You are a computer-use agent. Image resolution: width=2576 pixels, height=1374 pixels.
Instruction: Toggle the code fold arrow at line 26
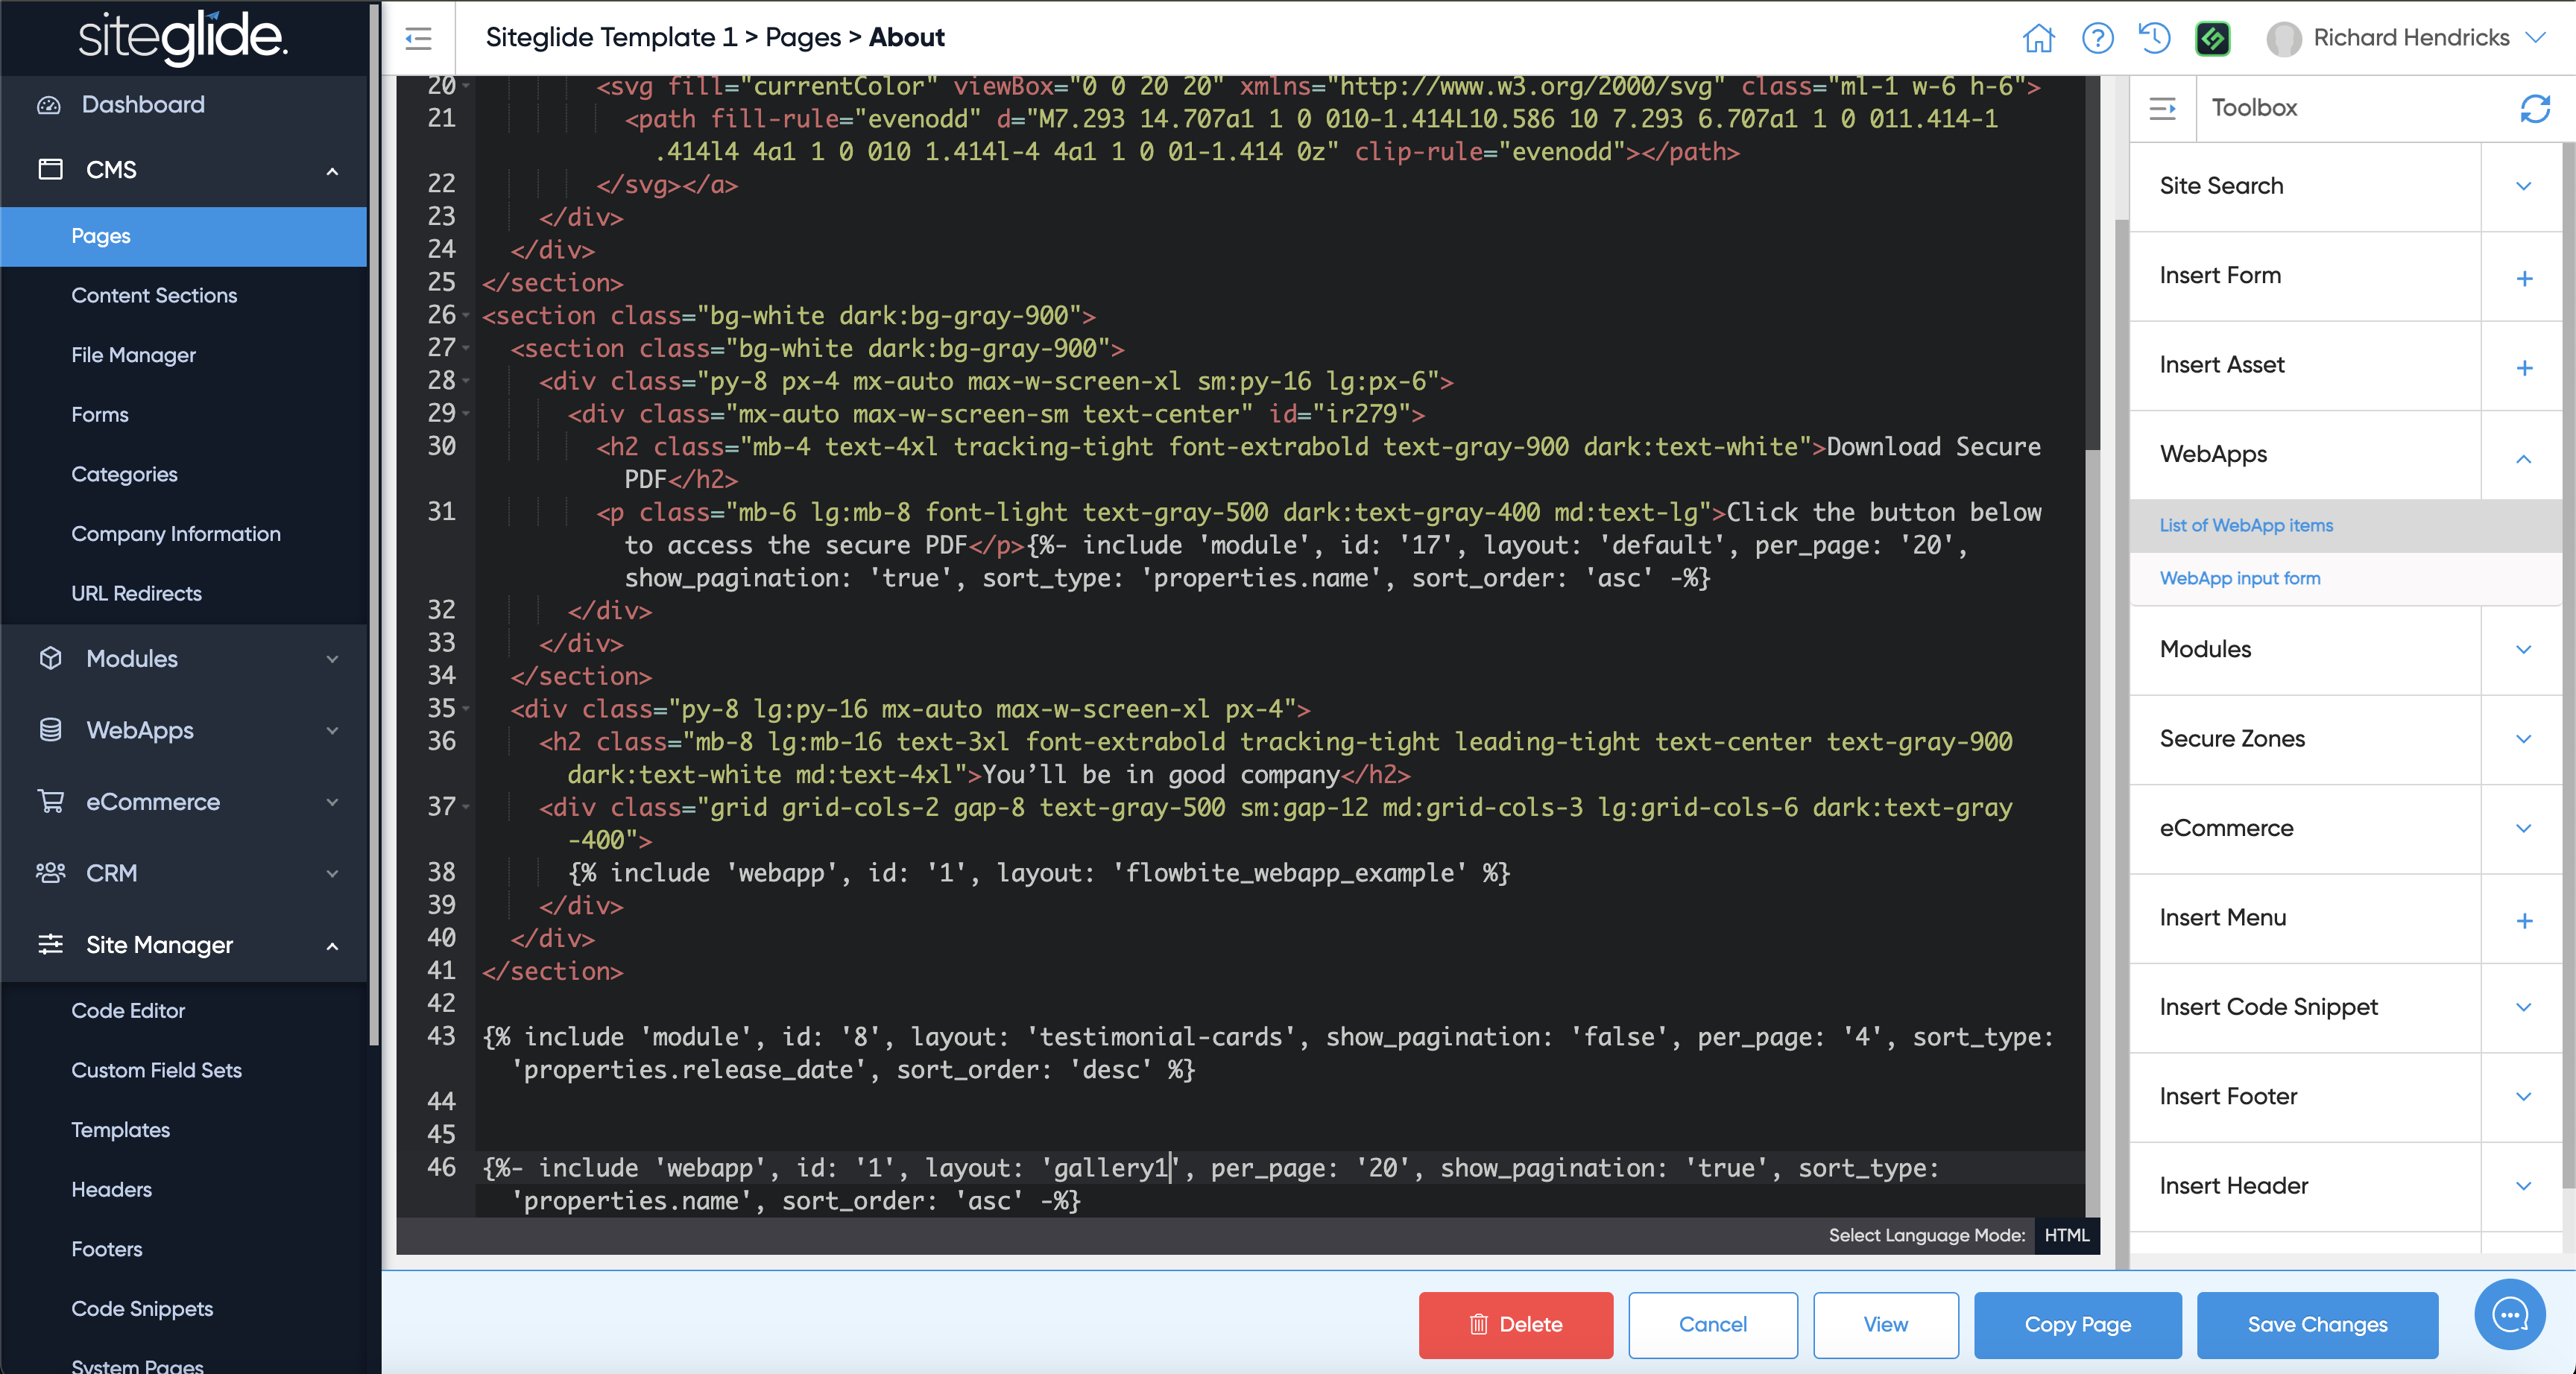(466, 316)
